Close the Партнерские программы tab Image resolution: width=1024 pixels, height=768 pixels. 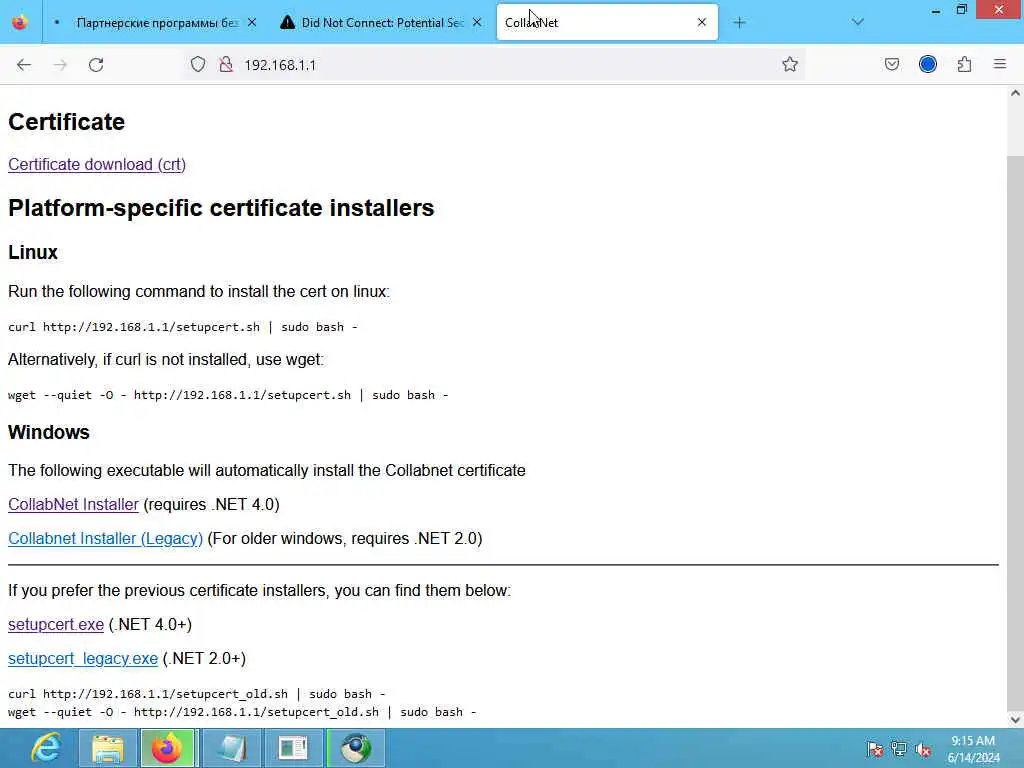tap(252, 23)
